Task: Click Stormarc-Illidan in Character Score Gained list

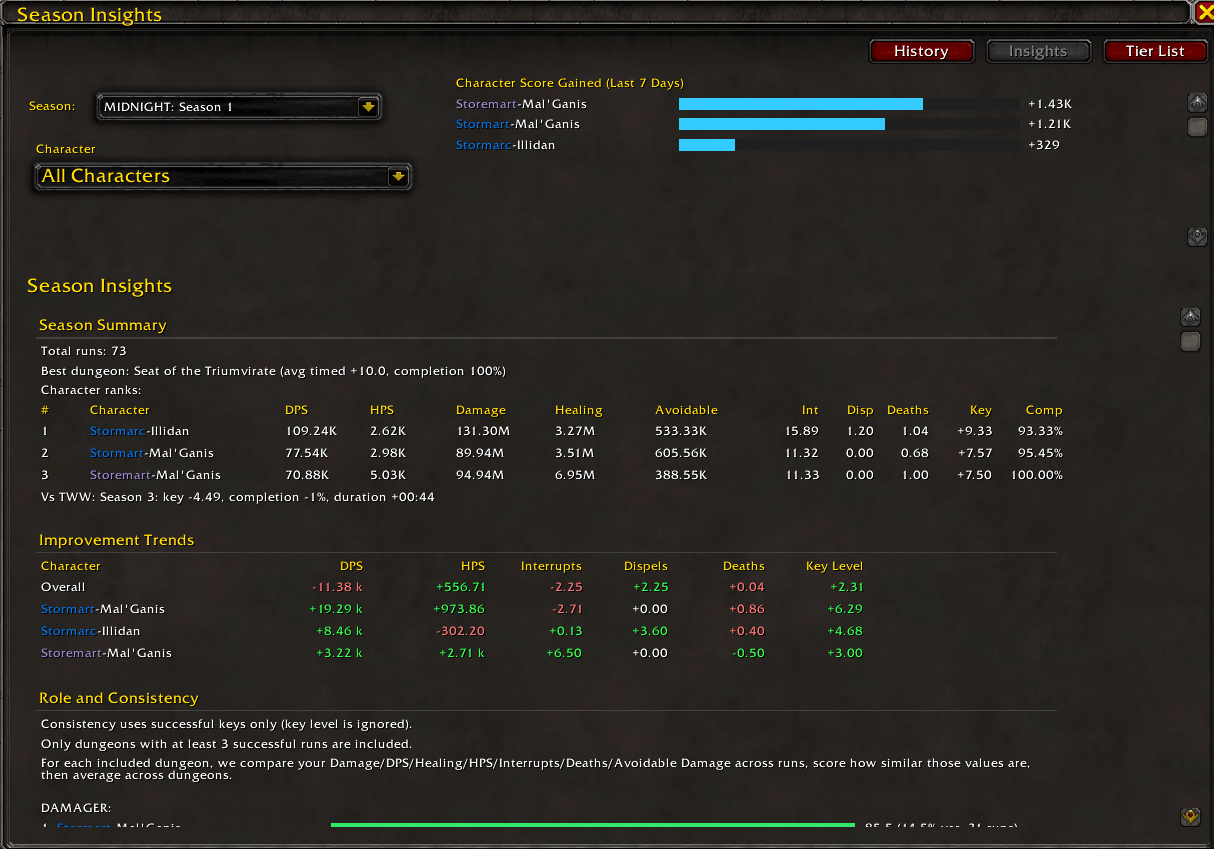Action: point(505,145)
